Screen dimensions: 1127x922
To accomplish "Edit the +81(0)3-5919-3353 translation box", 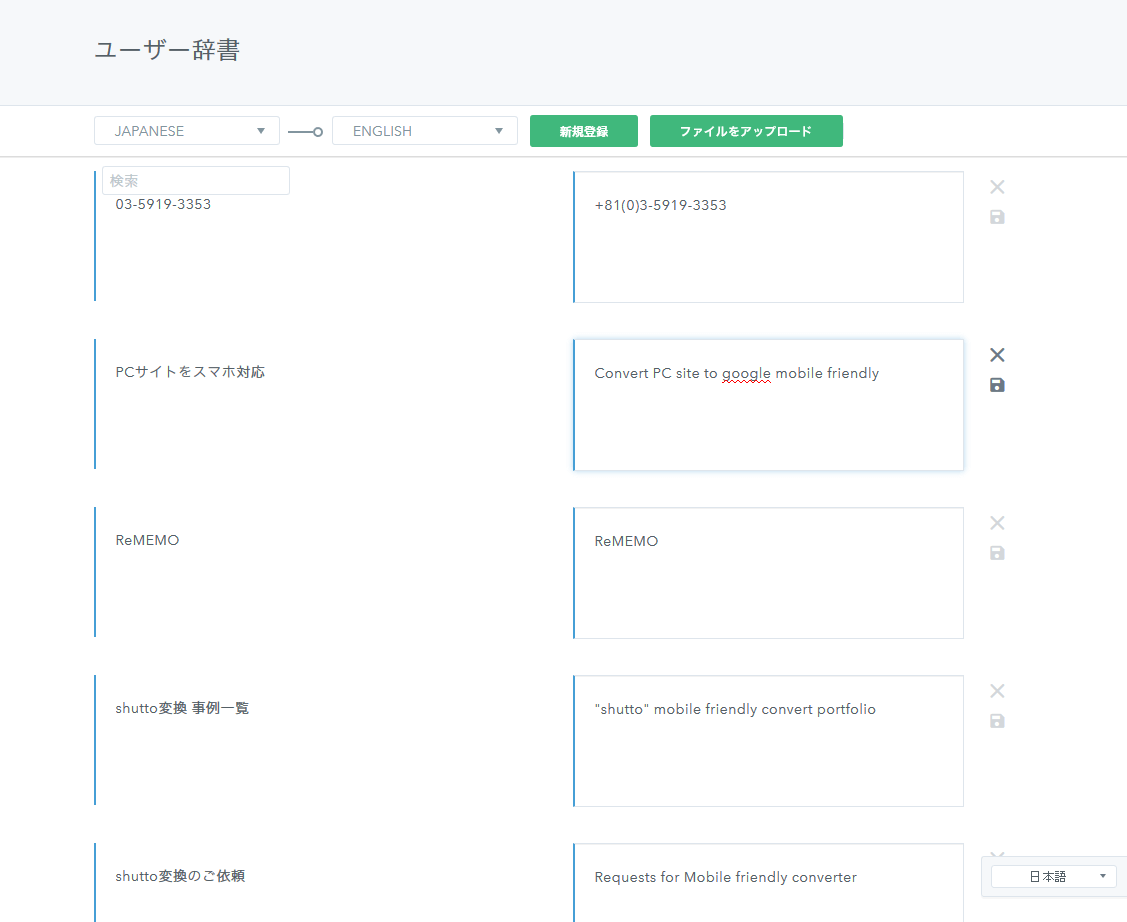I will click(x=768, y=237).
